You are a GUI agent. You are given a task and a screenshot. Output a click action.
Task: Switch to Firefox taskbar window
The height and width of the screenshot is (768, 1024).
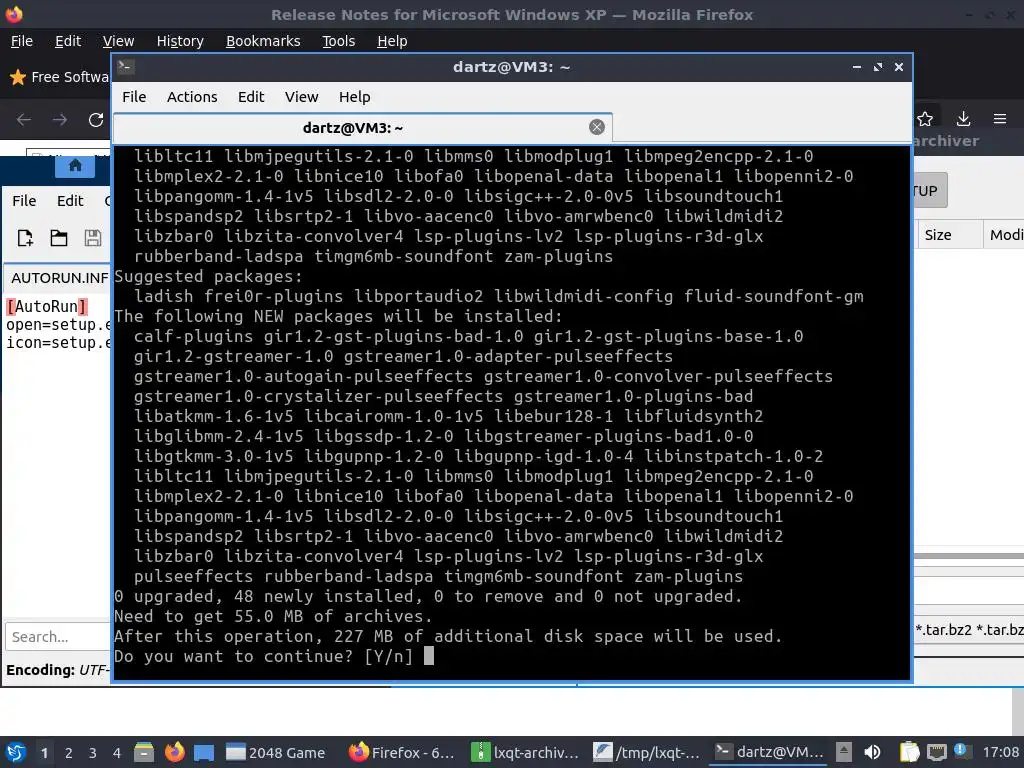click(x=401, y=752)
